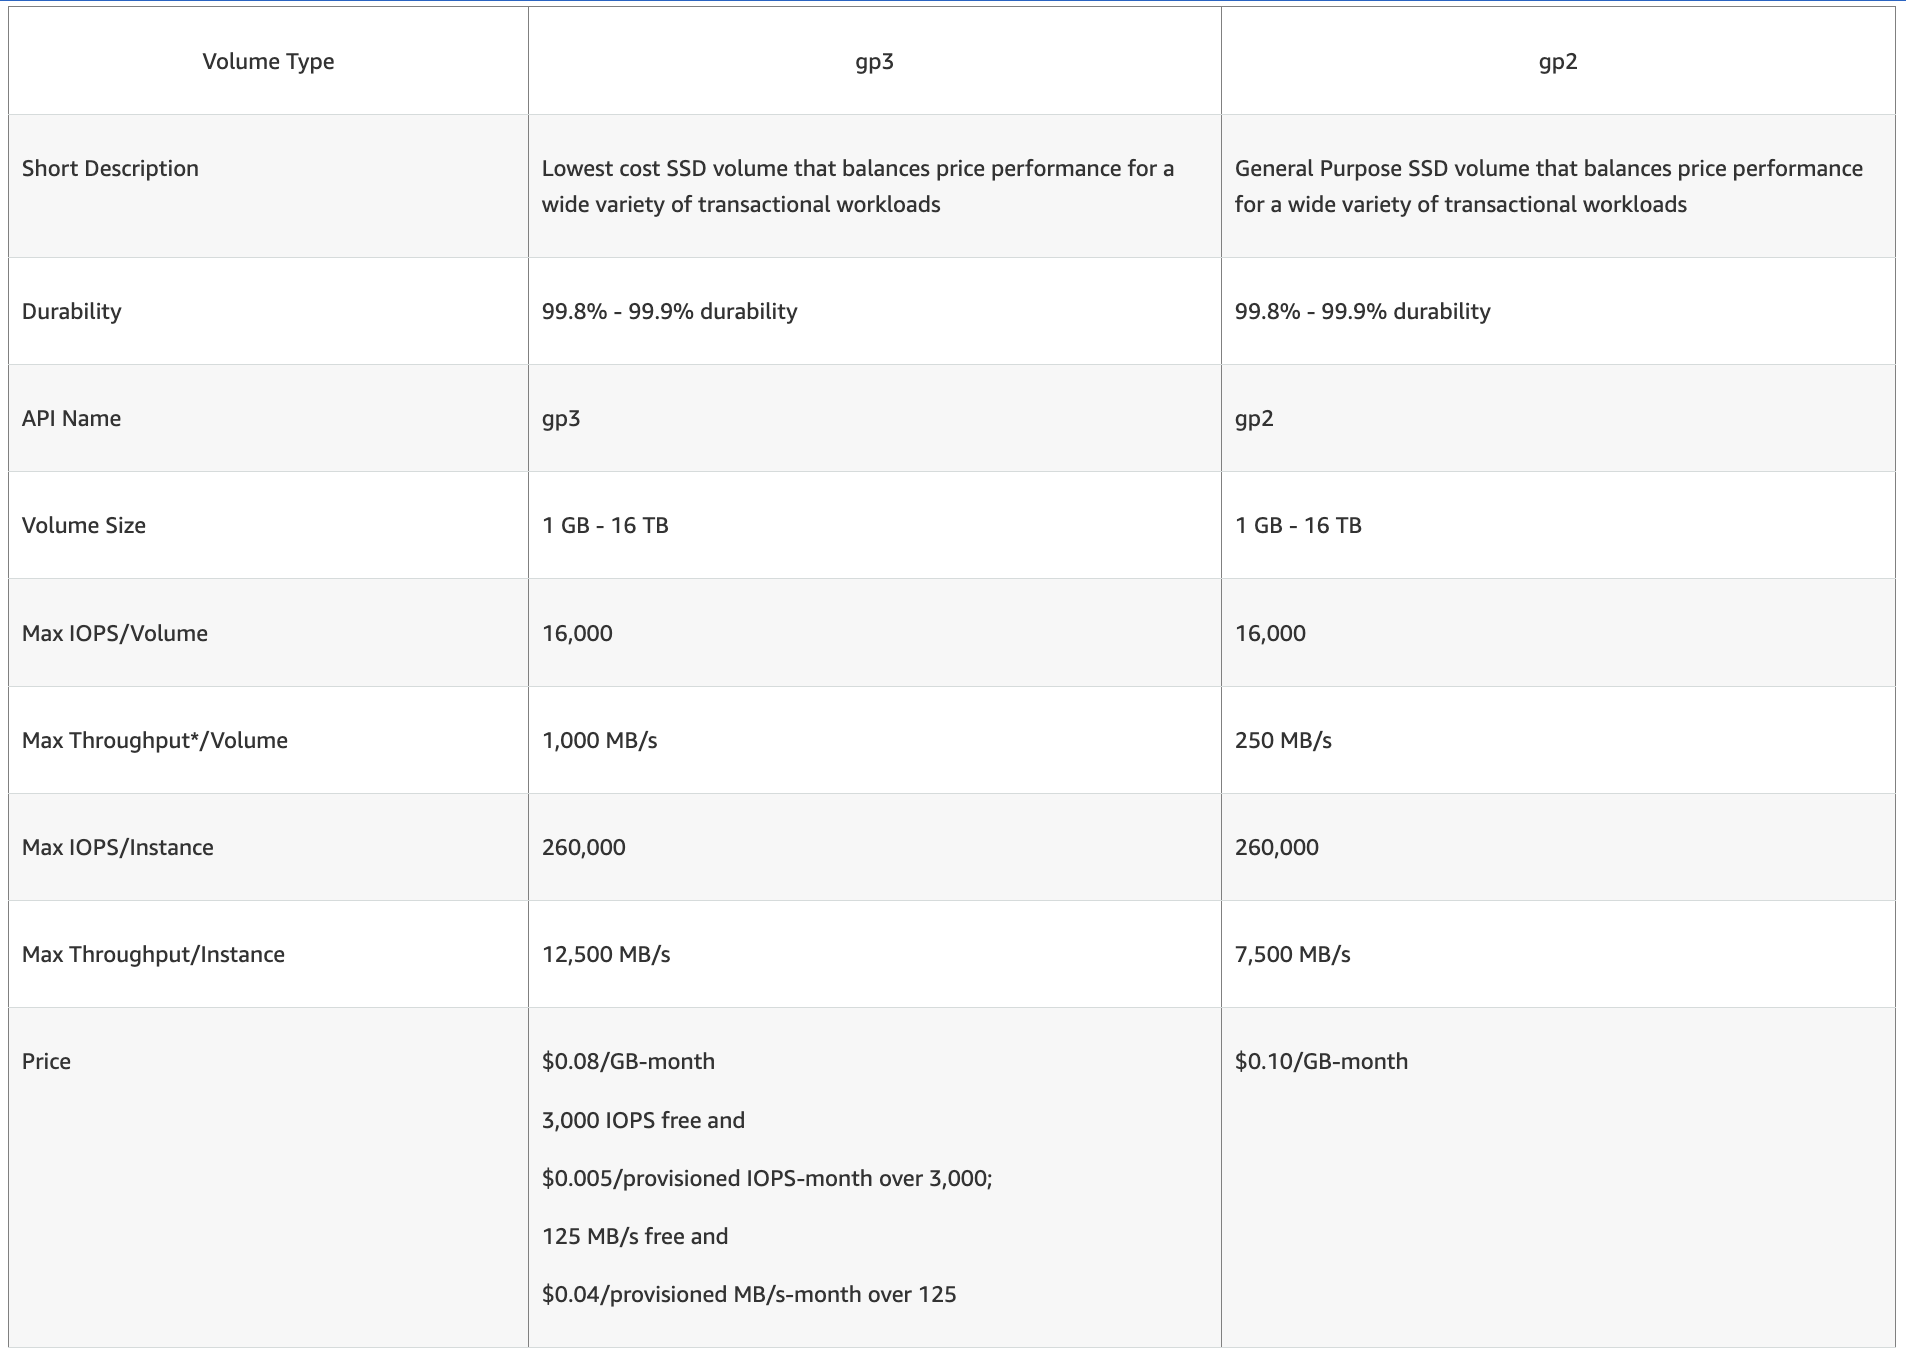This screenshot has width=1906, height=1356.
Task: Click the 1,000 MB/s throughput value
Action: [x=600, y=740]
